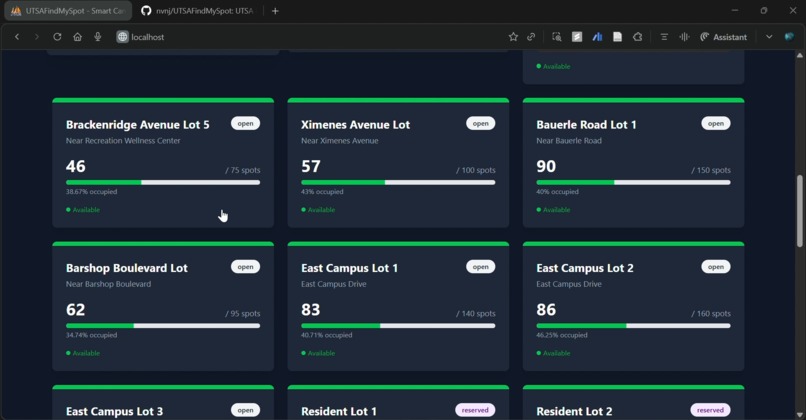
Task: Click open badge on Ximenes Avenue Lot
Action: [481, 123]
